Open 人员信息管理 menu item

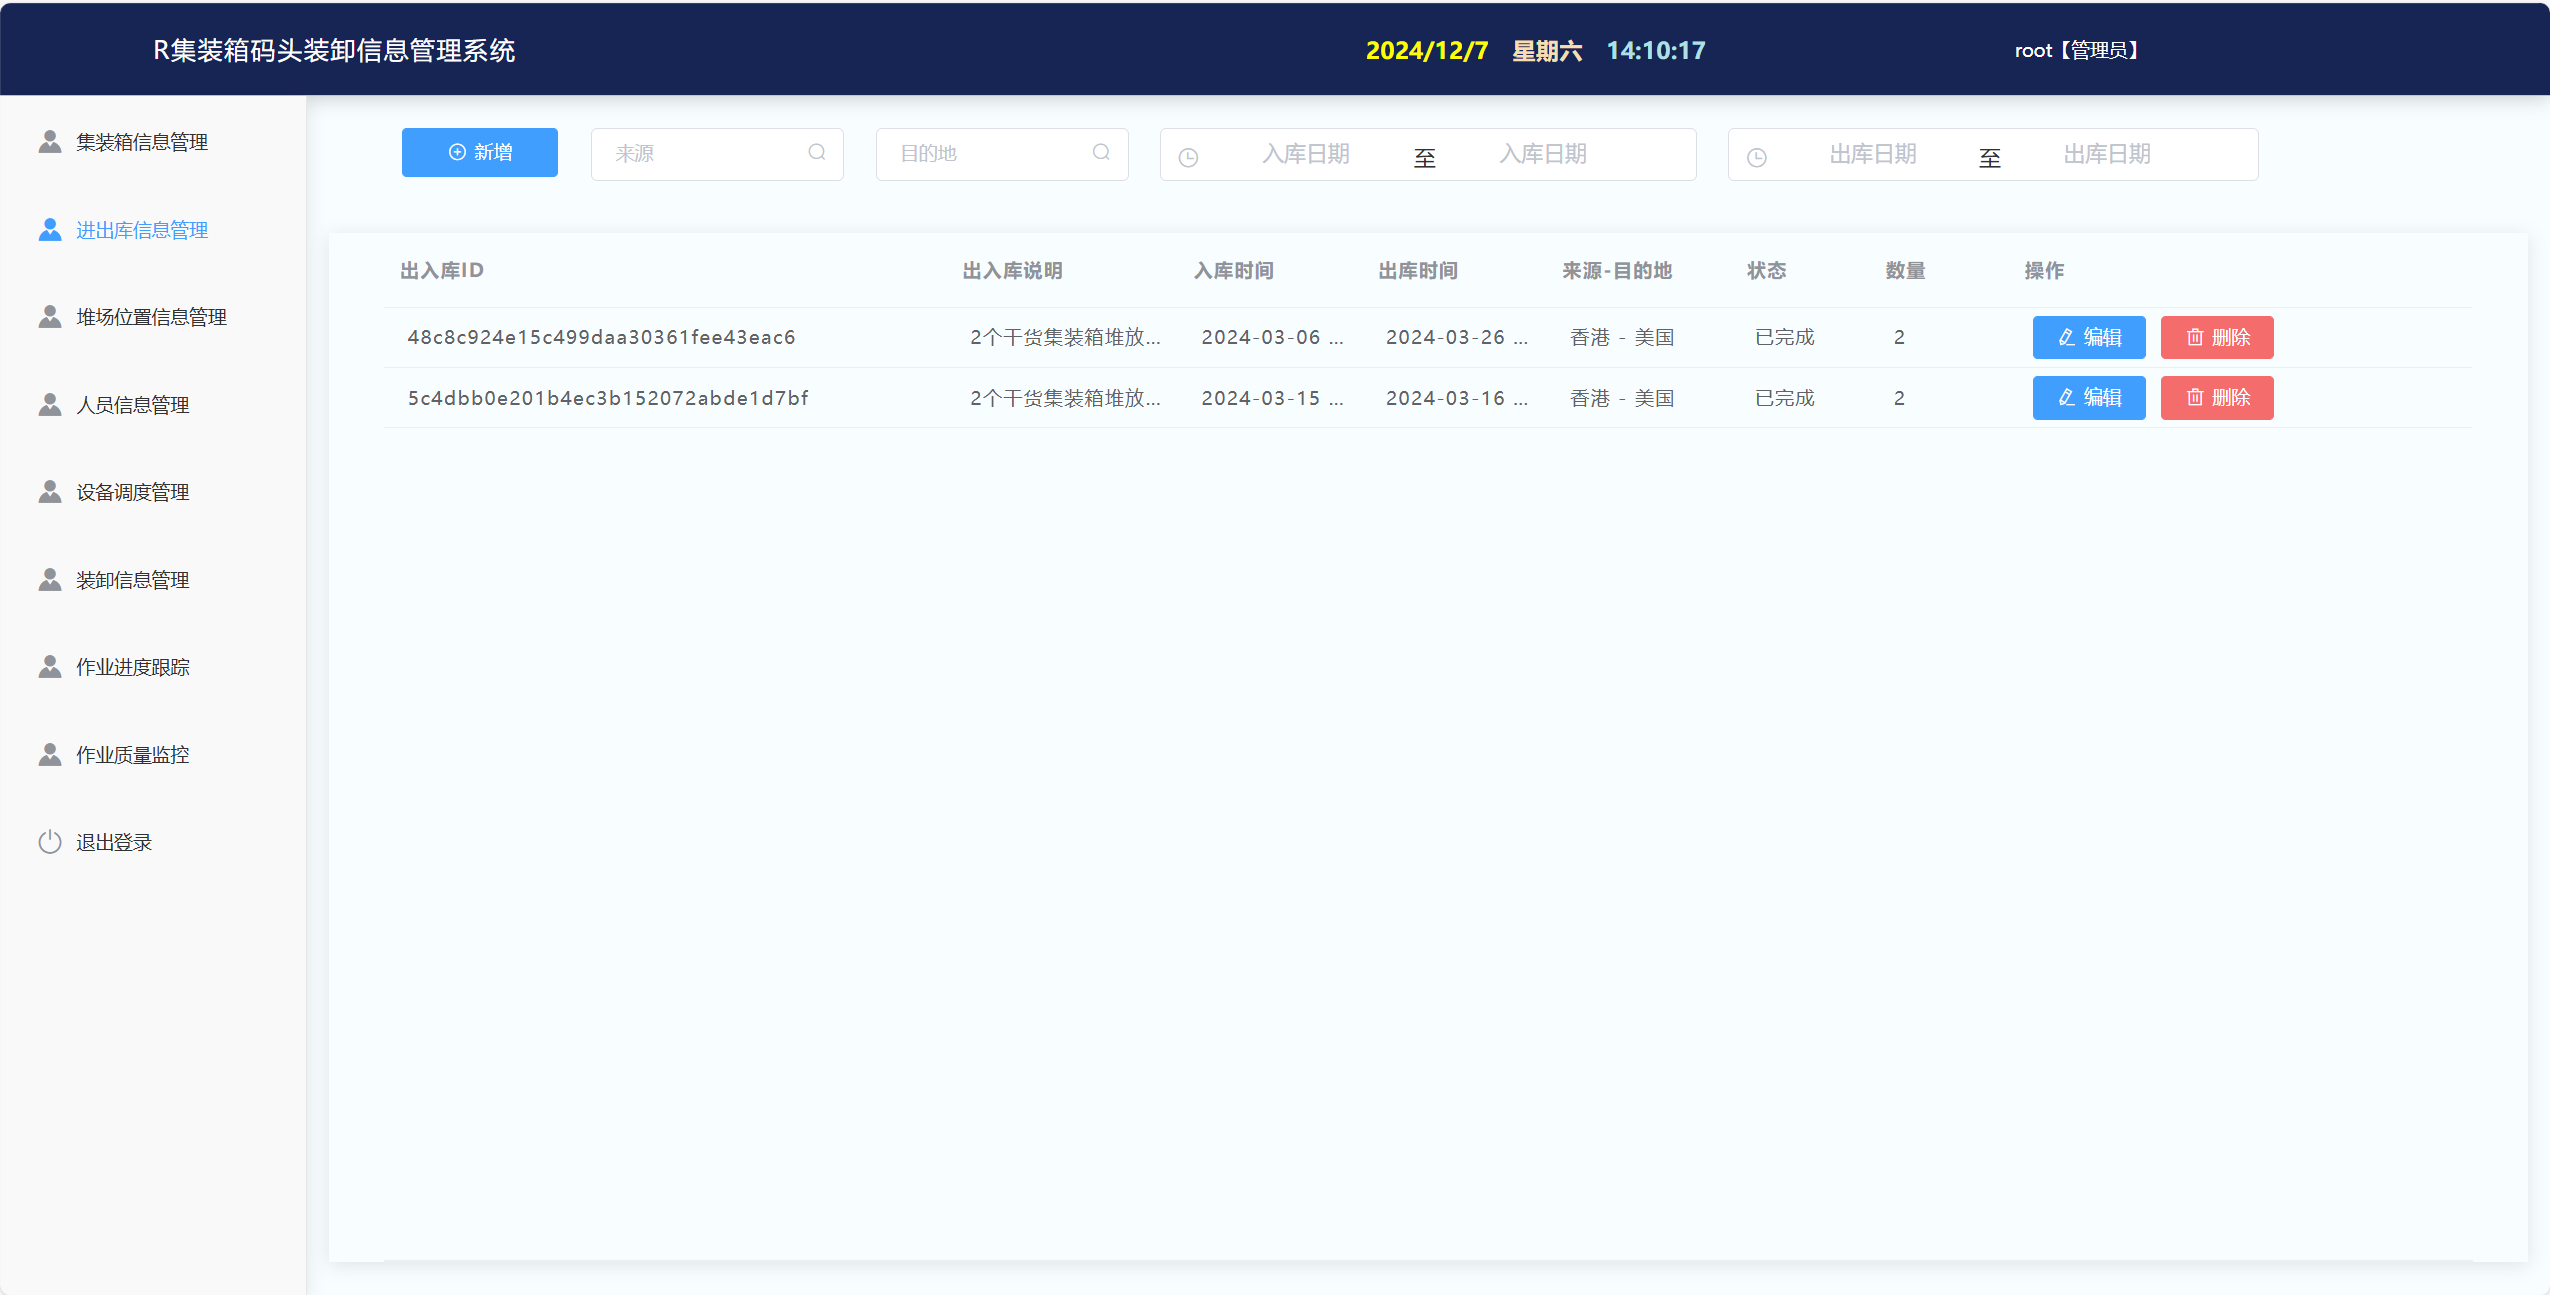pos(132,405)
